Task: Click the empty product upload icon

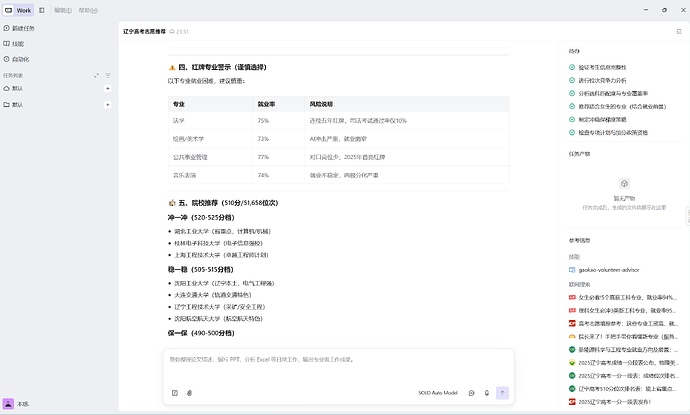Action: (x=624, y=184)
